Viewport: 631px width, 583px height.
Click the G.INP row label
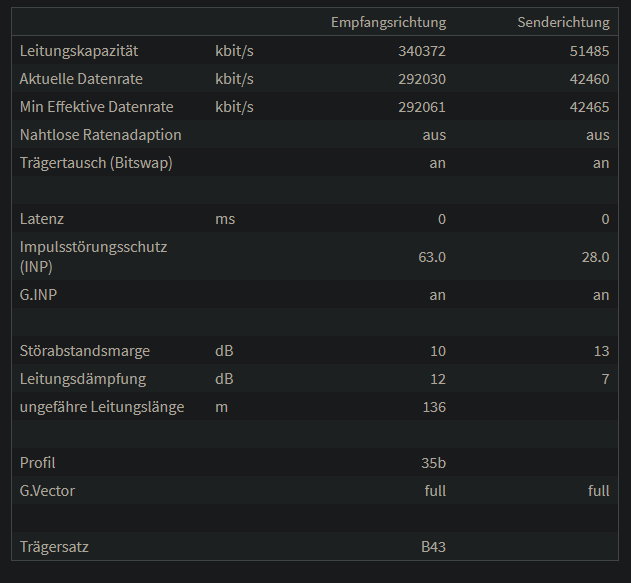click(x=39, y=295)
